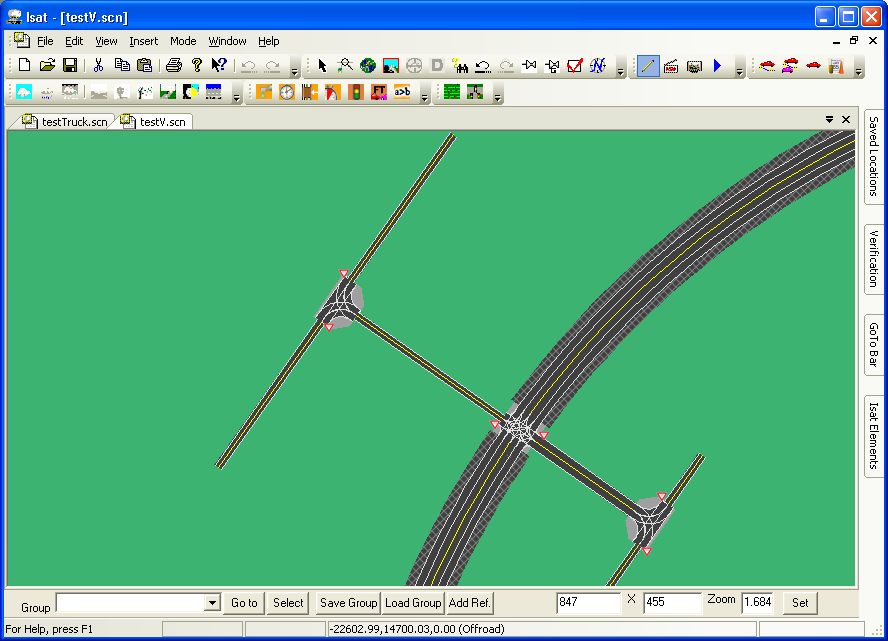Click the blue play arrow icon

coord(717,66)
